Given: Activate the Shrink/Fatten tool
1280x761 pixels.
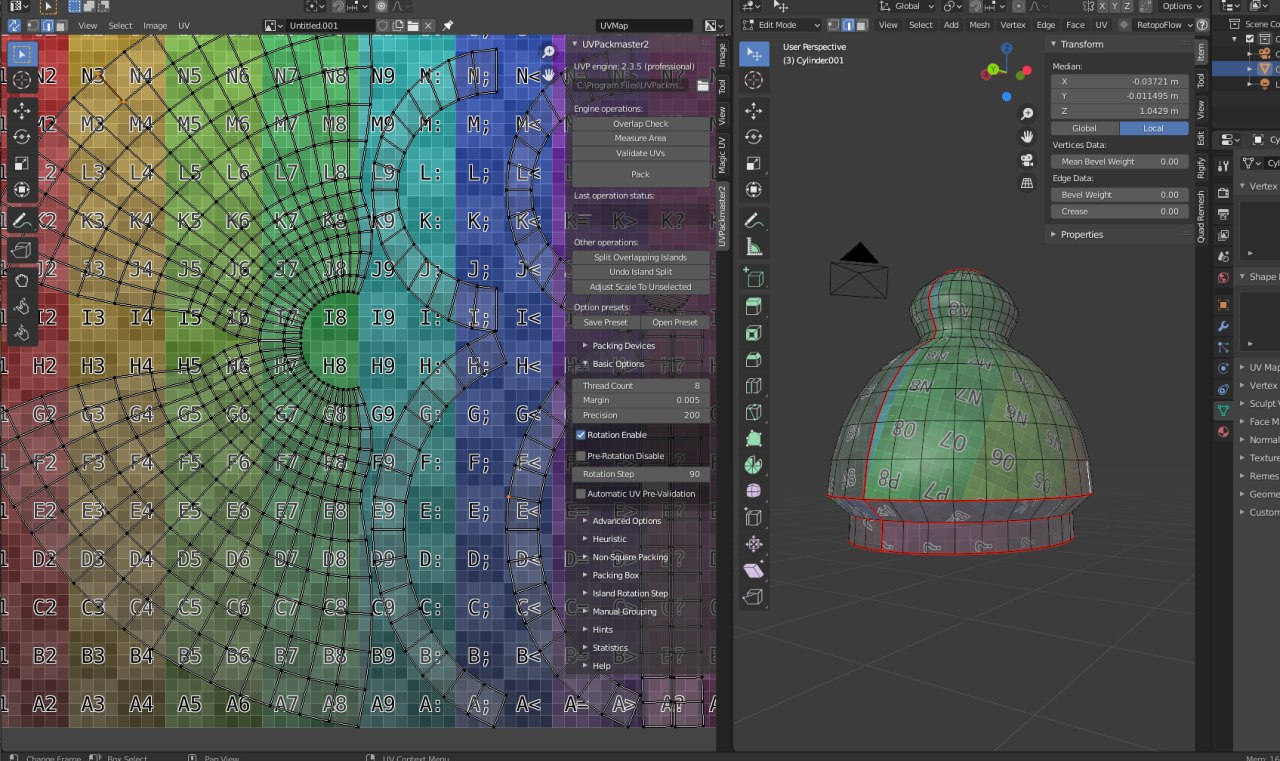Looking at the screenshot, I should pos(754,544).
